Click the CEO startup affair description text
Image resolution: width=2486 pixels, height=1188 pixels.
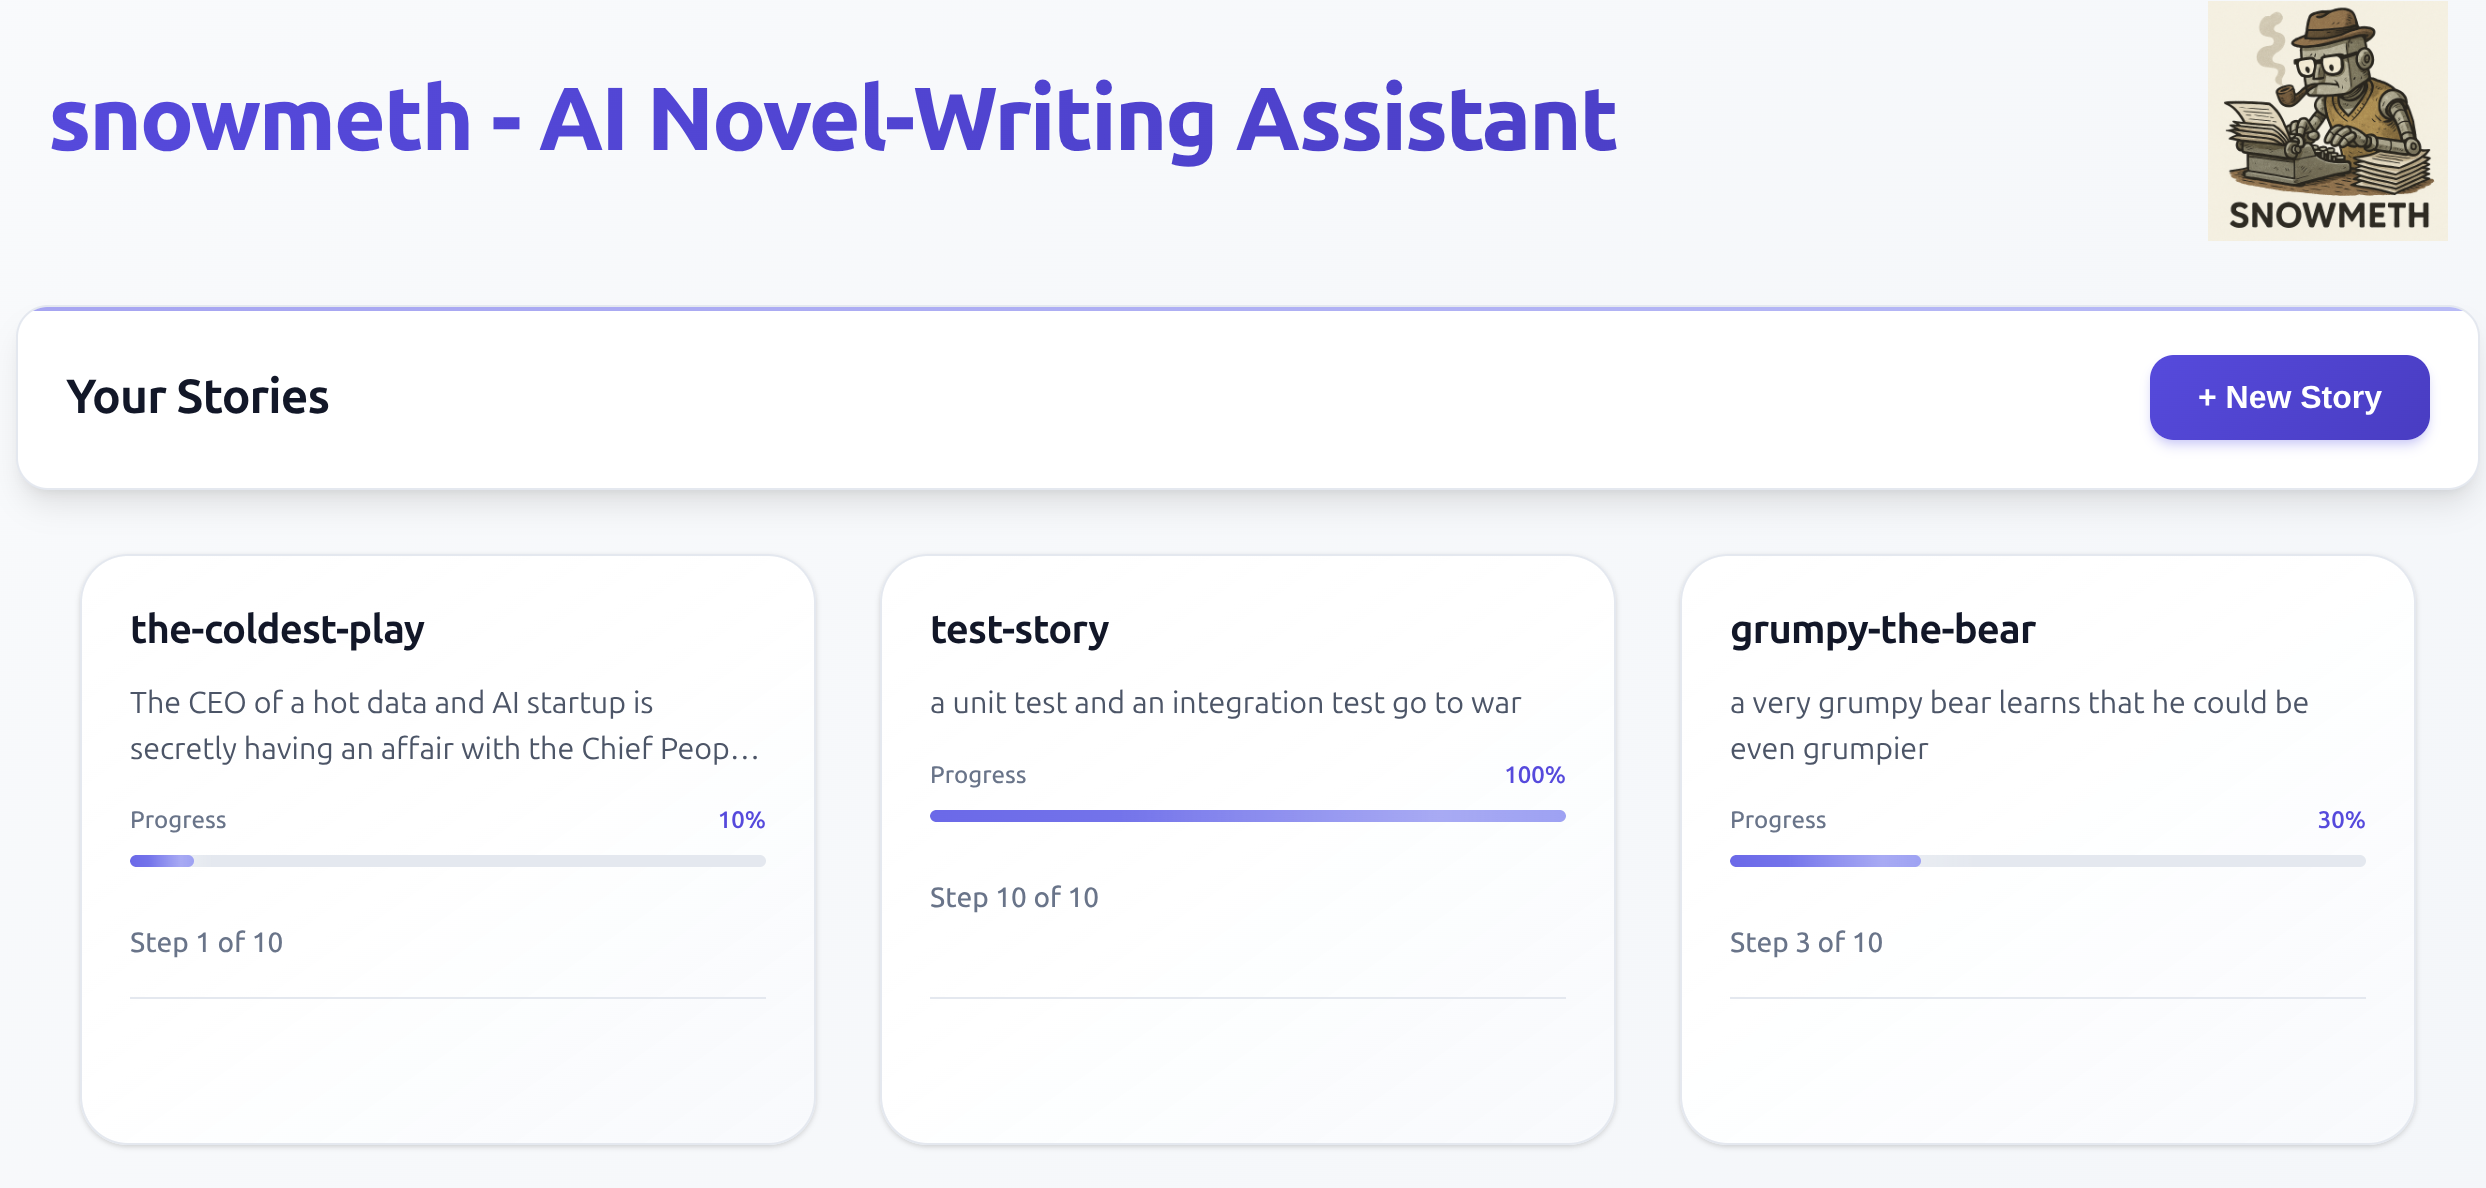pyautogui.click(x=446, y=726)
